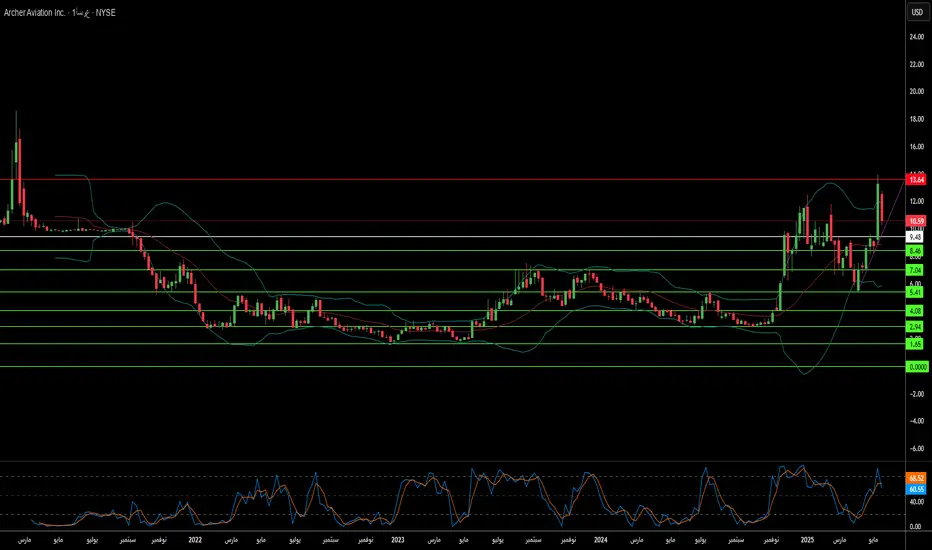Click the green 2.94 price label

click(916, 327)
